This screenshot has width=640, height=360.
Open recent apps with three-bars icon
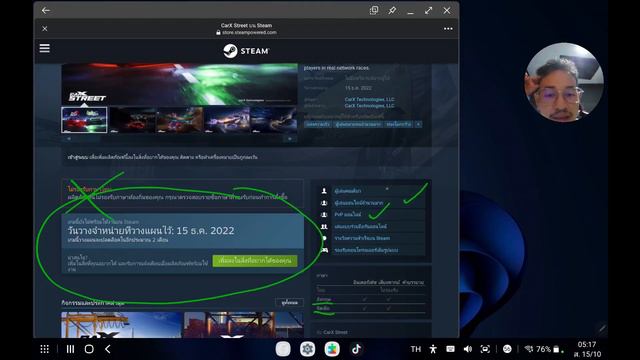[70, 349]
